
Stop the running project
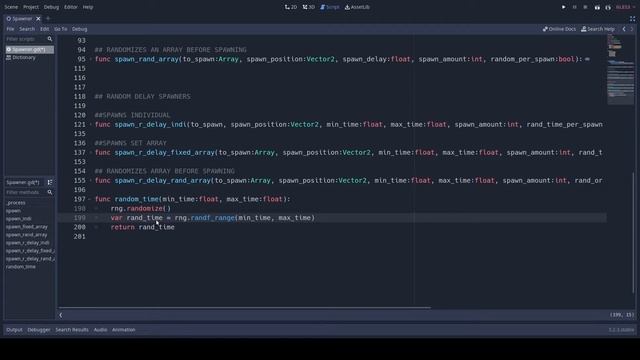tap(585, 7)
